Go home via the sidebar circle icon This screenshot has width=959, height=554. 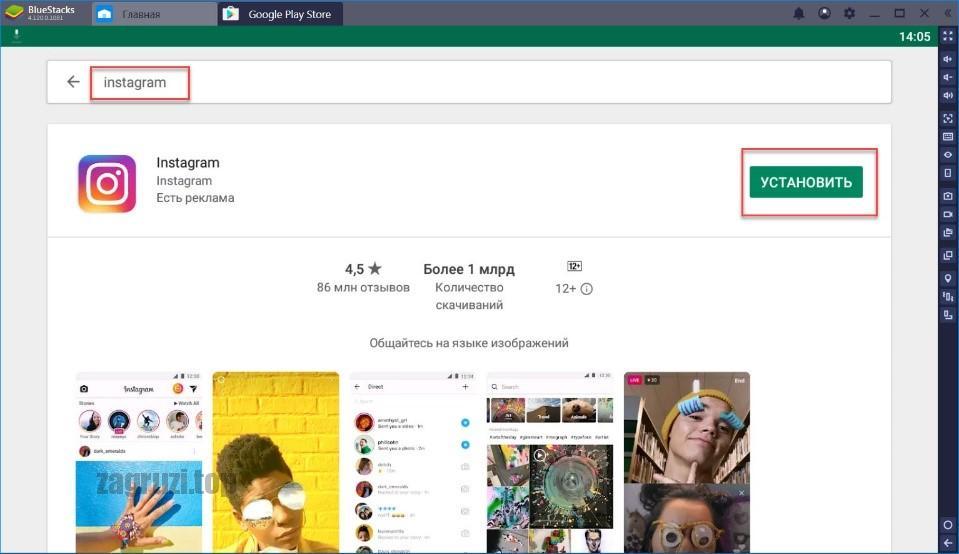click(947, 525)
